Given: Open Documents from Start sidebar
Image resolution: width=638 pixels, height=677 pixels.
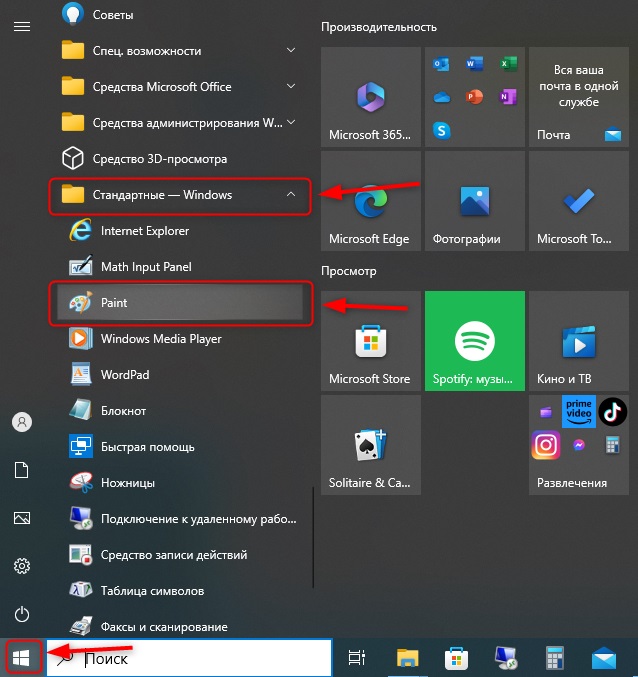Looking at the screenshot, I should (x=22, y=470).
